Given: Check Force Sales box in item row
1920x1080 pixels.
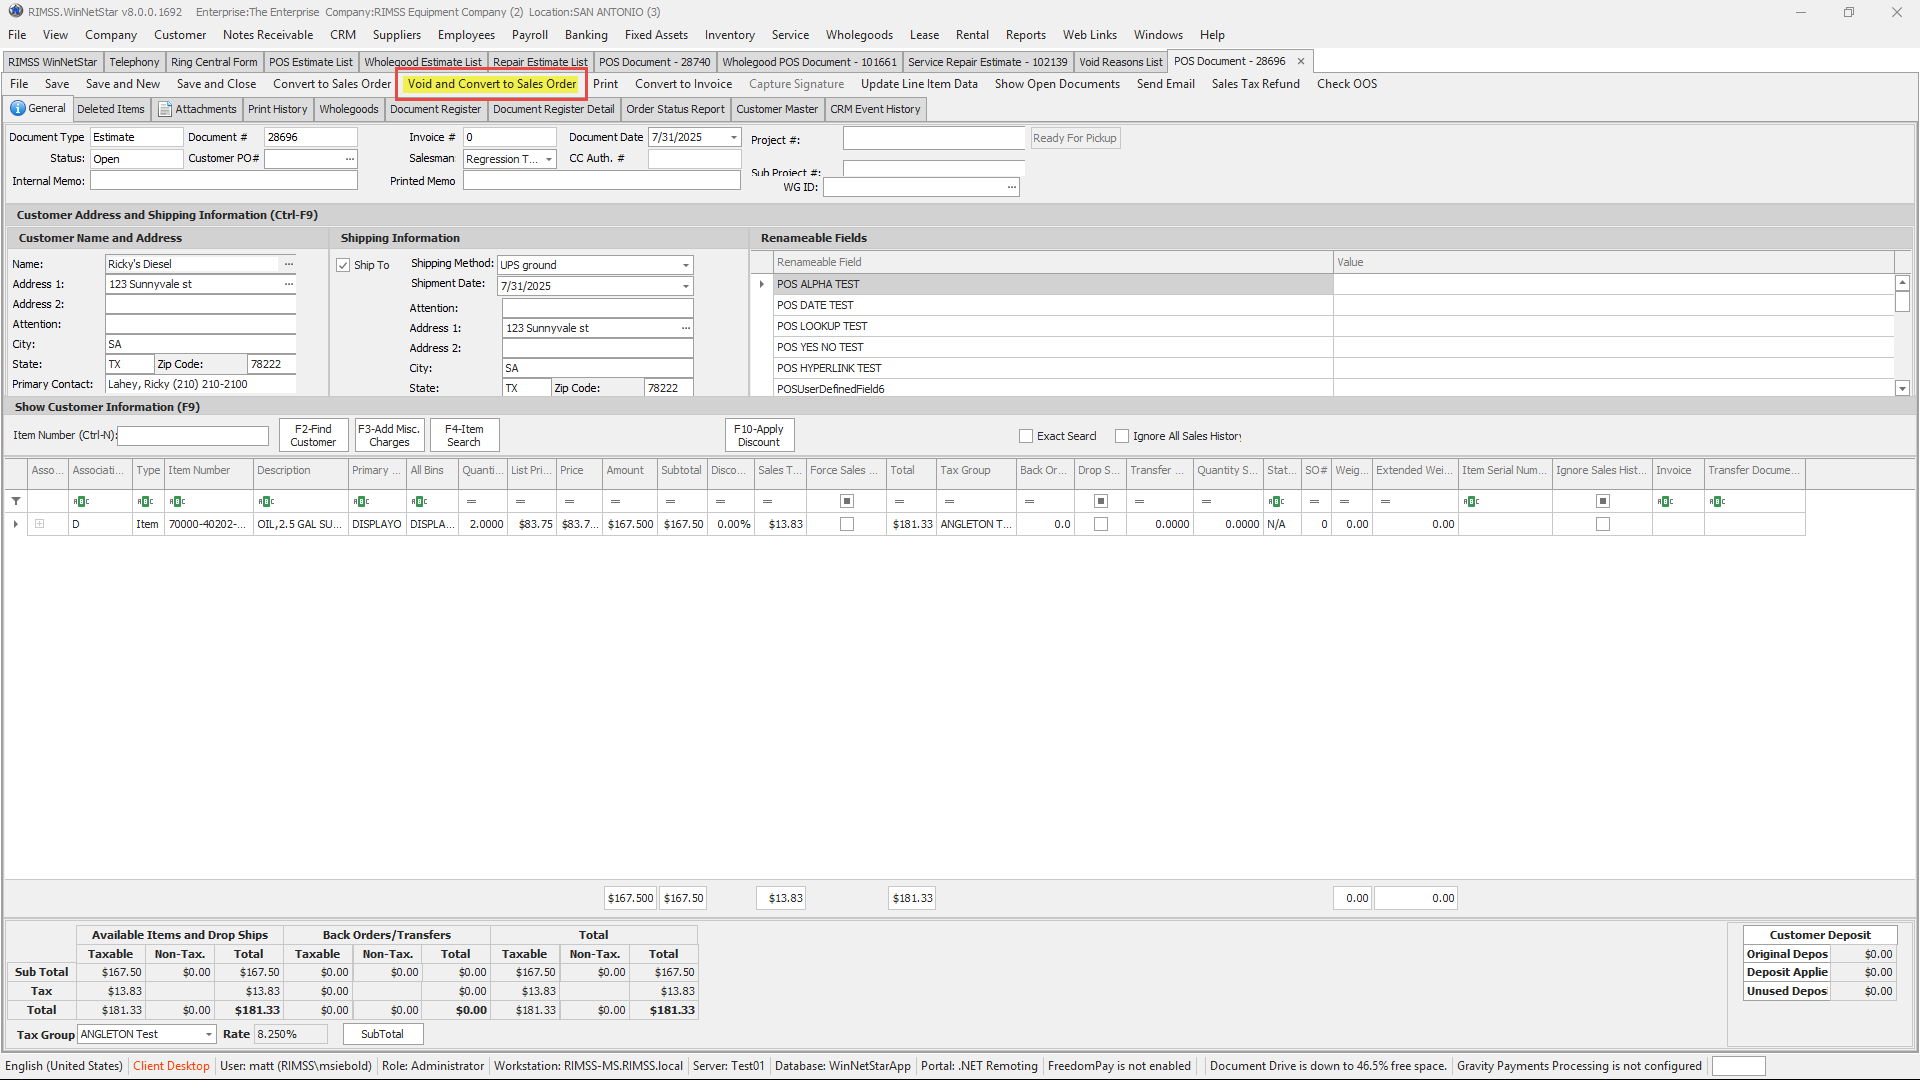Looking at the screenshot, I should point(847,524).
